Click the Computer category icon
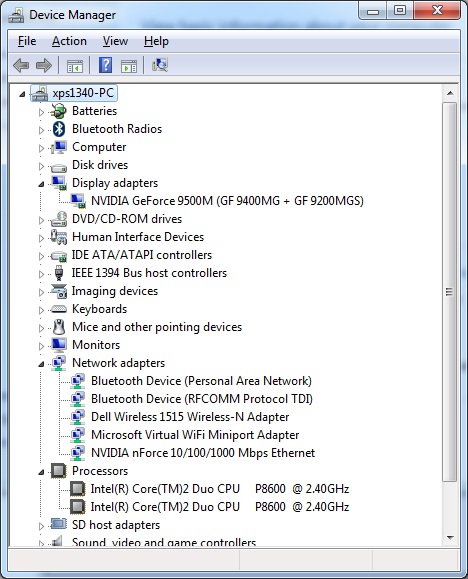 (59, 147)
